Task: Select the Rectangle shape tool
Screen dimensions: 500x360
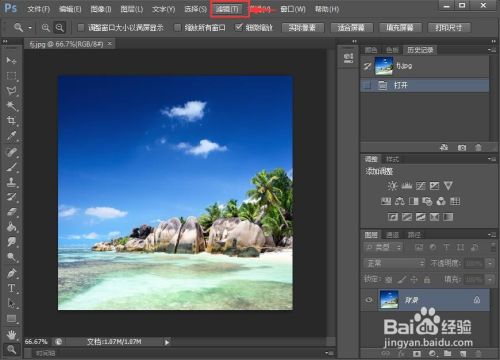Action: pos(11,318)
